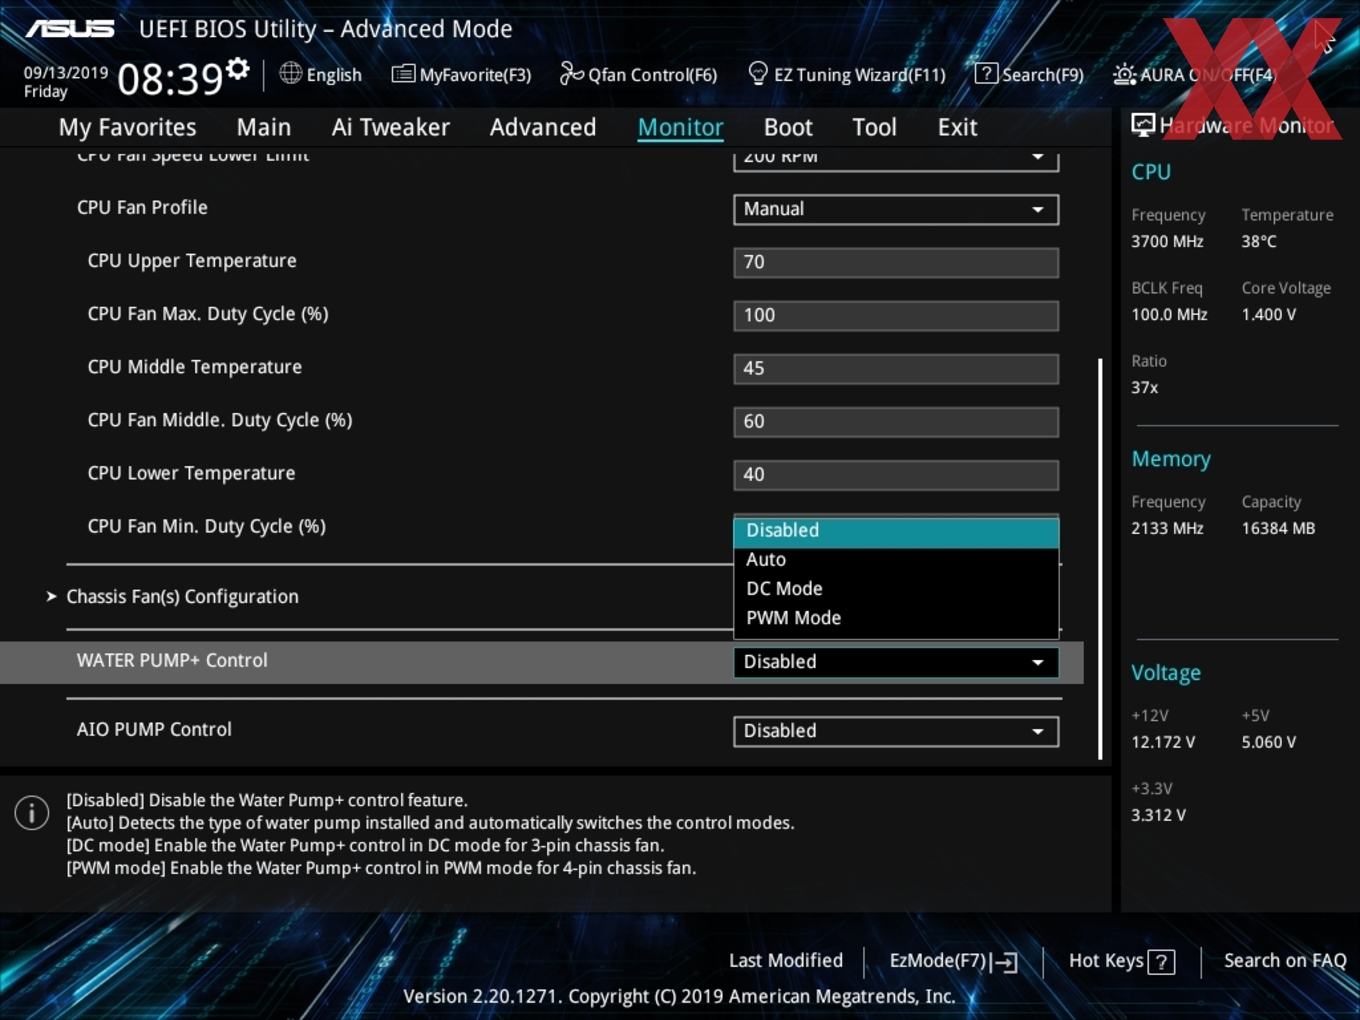Click the AURA light icon
This screenshot has width=1360, height=1020.
[x=1124, y=74]
